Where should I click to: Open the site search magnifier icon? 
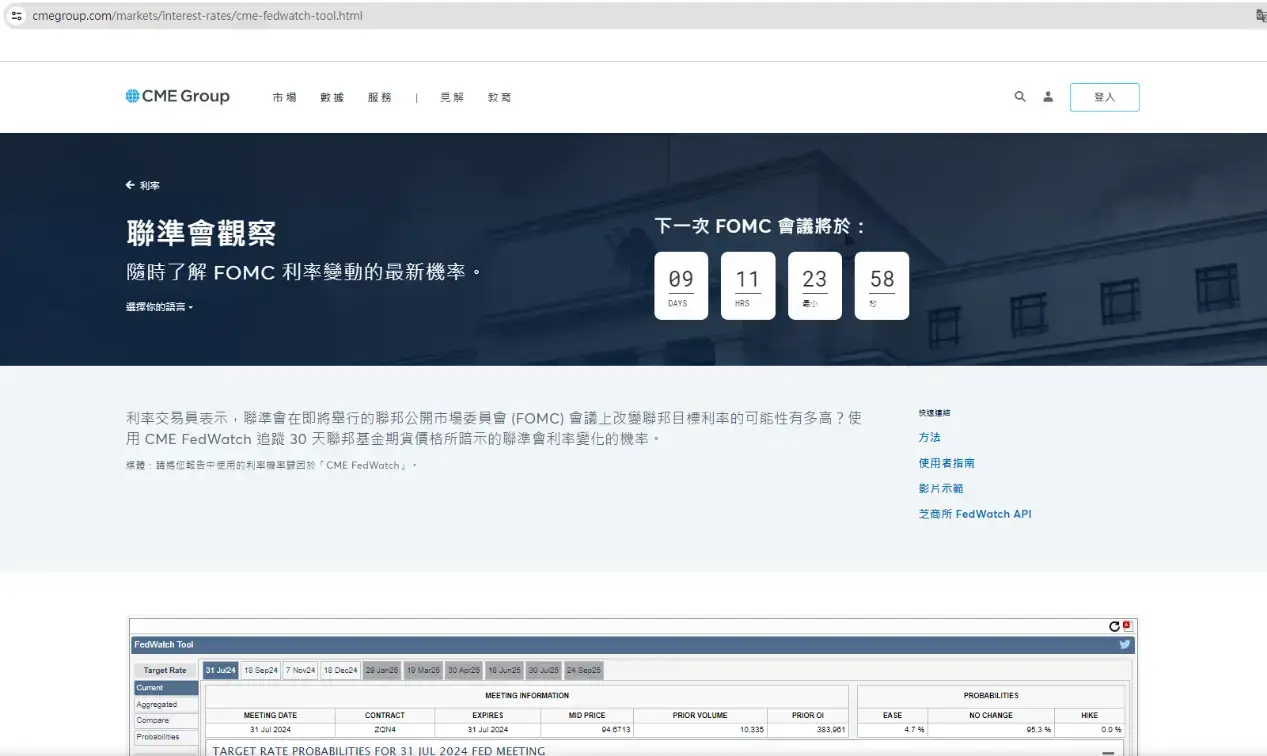click(x=1019, y=96)
